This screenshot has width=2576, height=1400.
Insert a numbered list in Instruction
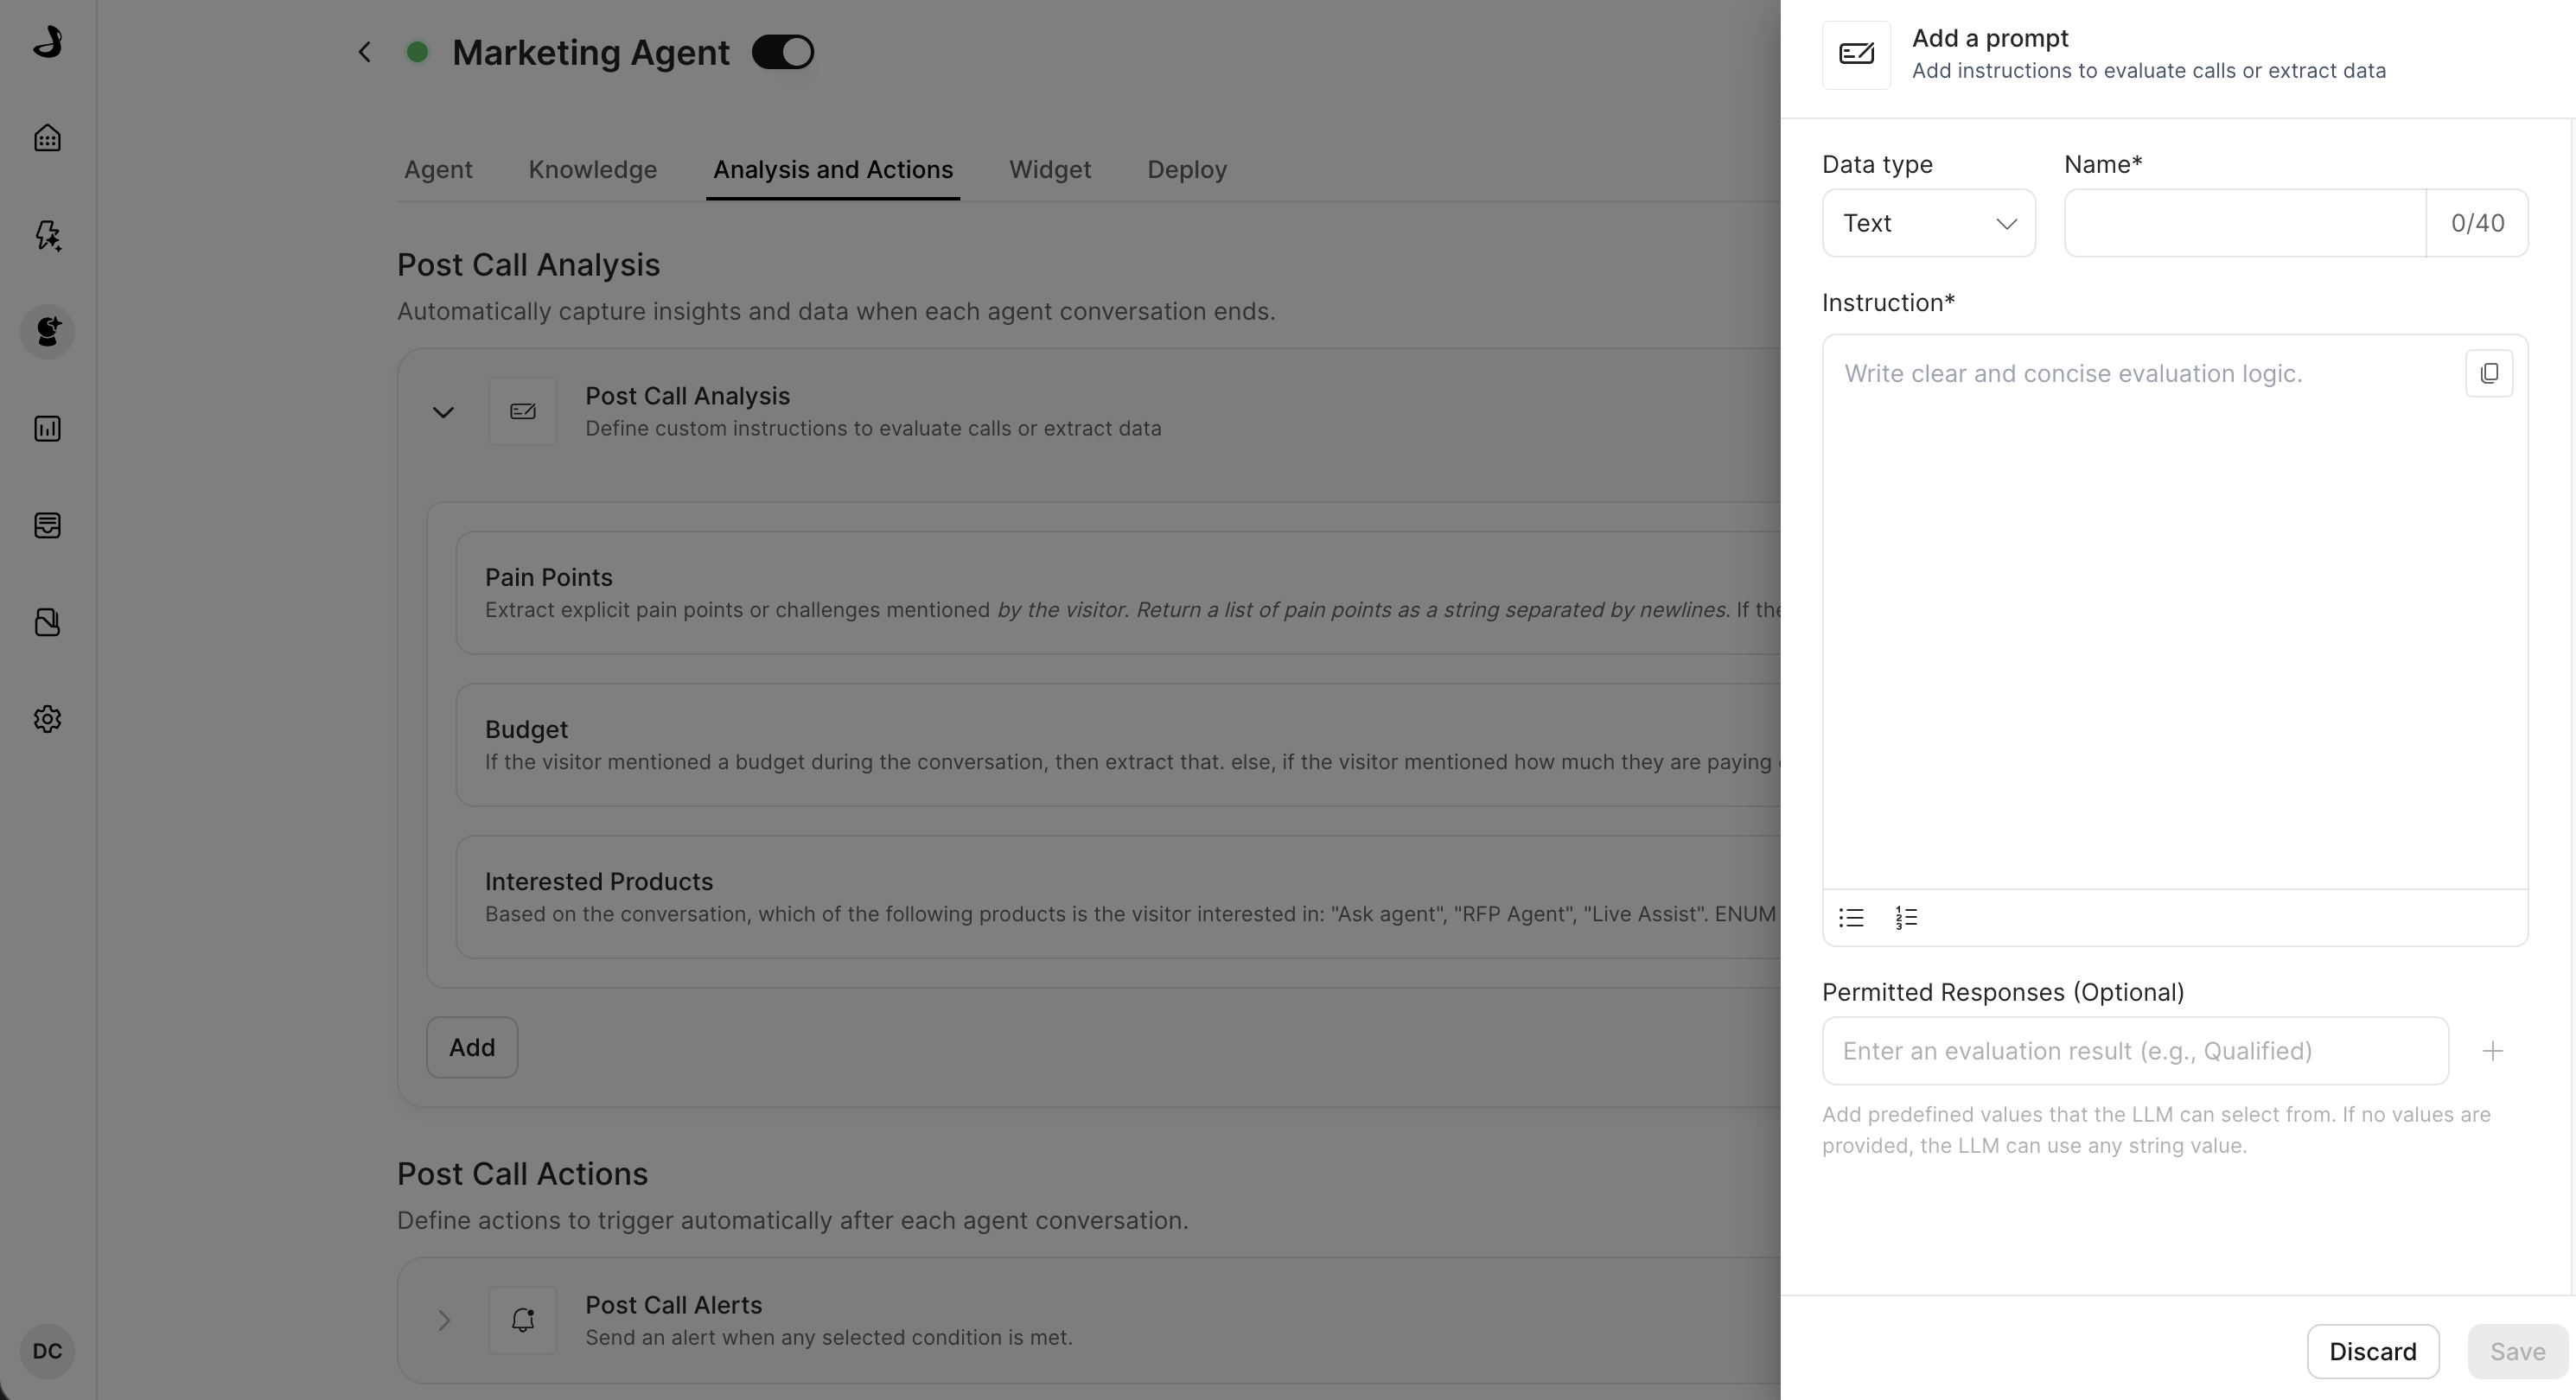pyautogui.click(x=1906, y=917)
